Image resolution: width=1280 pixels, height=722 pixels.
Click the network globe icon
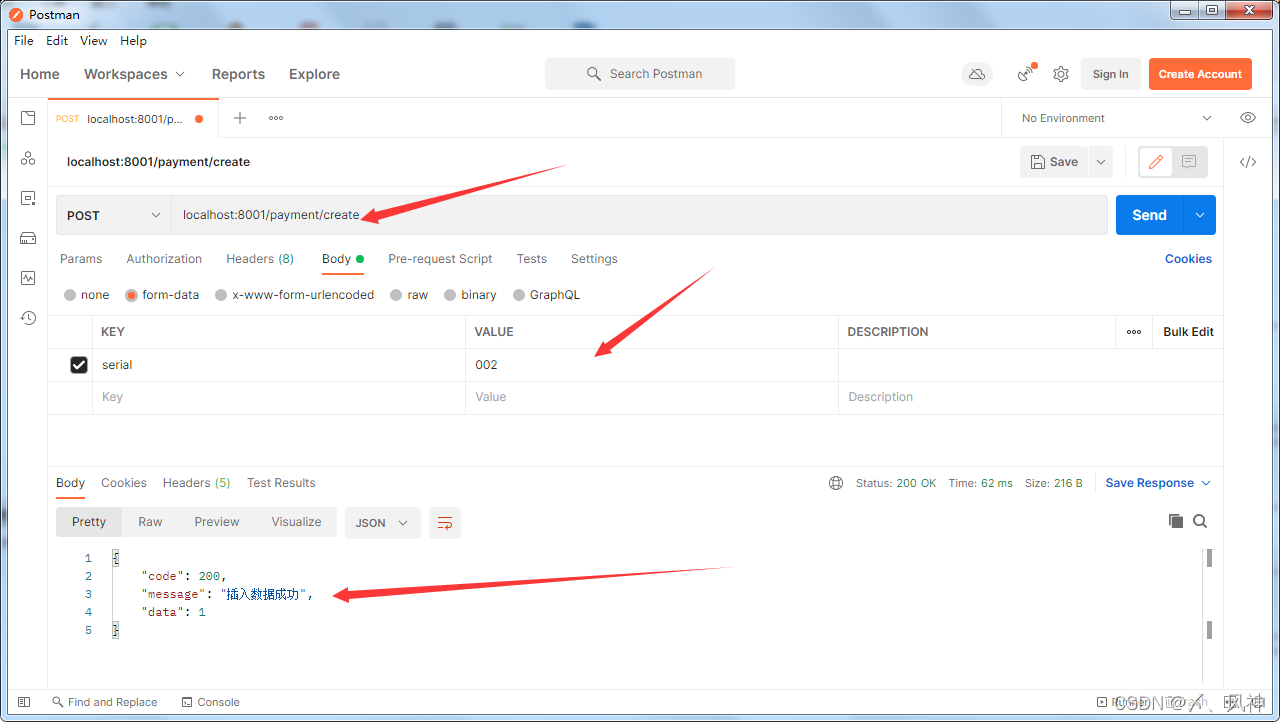(836, 483)
